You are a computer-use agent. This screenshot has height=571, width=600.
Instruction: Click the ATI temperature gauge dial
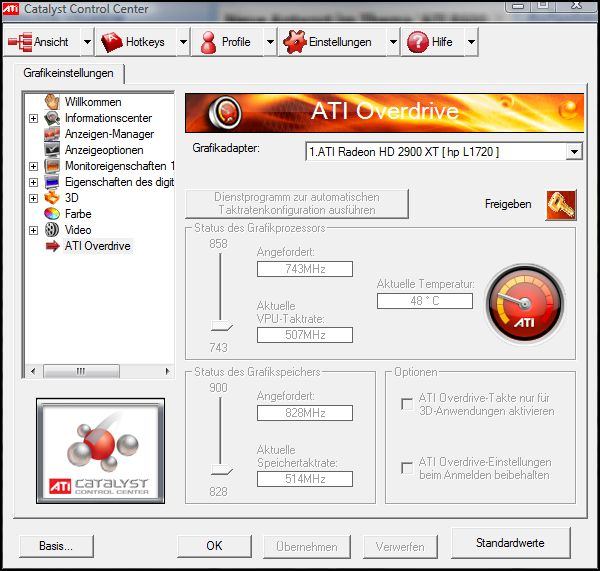524,305
